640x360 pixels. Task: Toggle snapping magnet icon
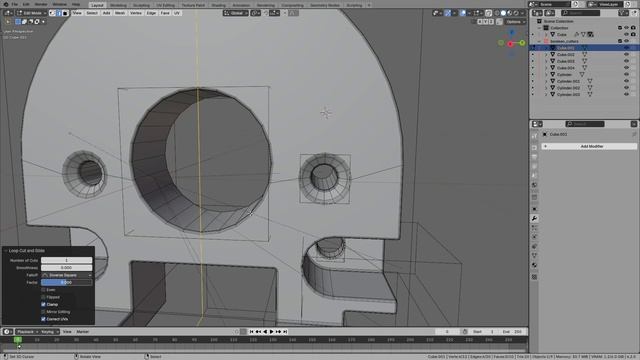[x=266, y=13]
